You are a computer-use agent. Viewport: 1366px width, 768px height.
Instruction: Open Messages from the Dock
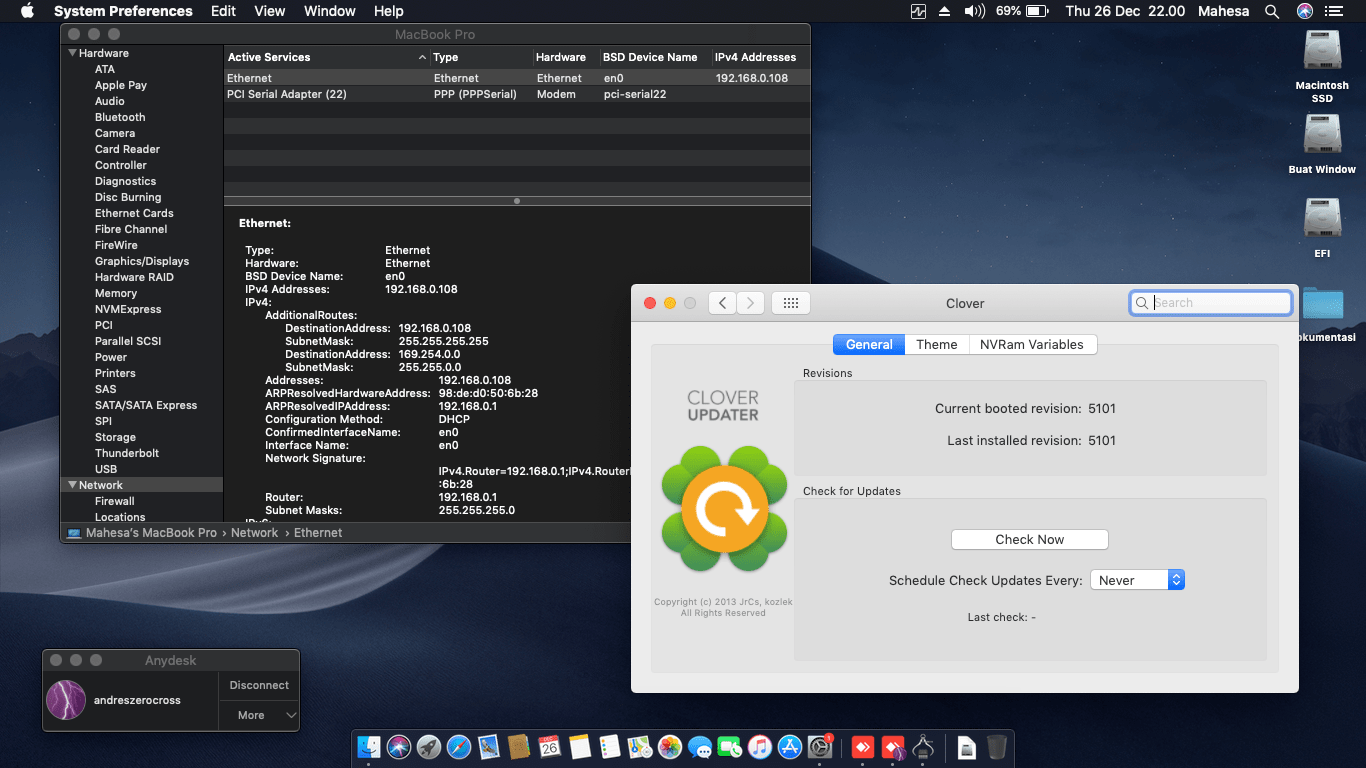700,746
